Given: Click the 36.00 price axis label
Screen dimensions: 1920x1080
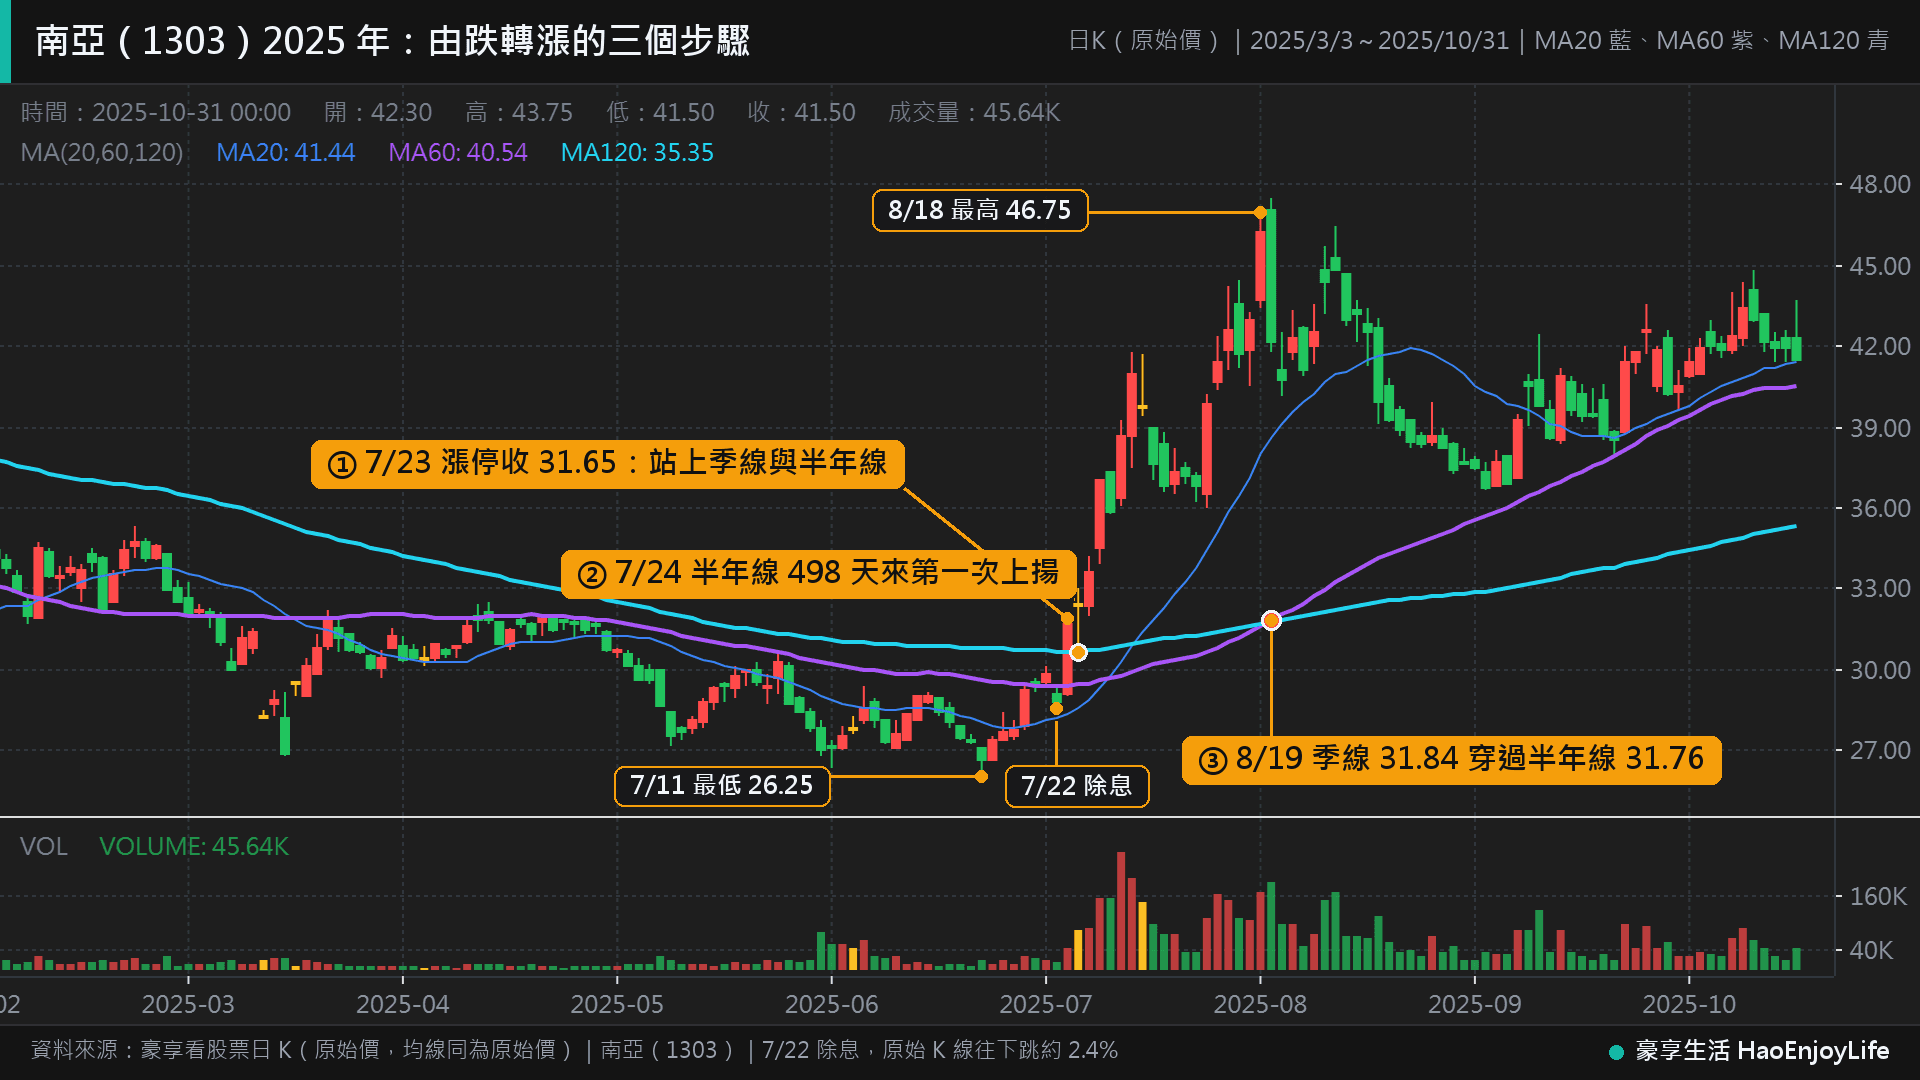Looking at the screenshot, I should click(1879, 508).
